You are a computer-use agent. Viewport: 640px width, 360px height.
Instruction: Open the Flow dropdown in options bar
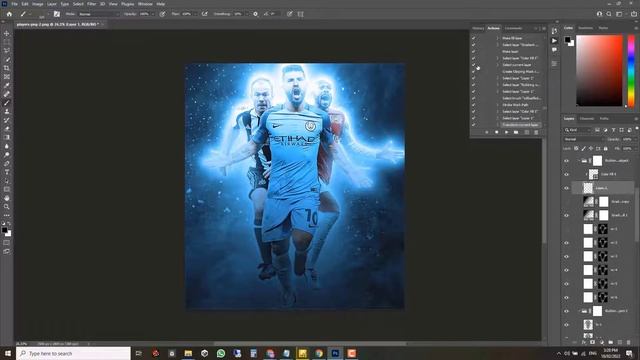coord(195,14)
